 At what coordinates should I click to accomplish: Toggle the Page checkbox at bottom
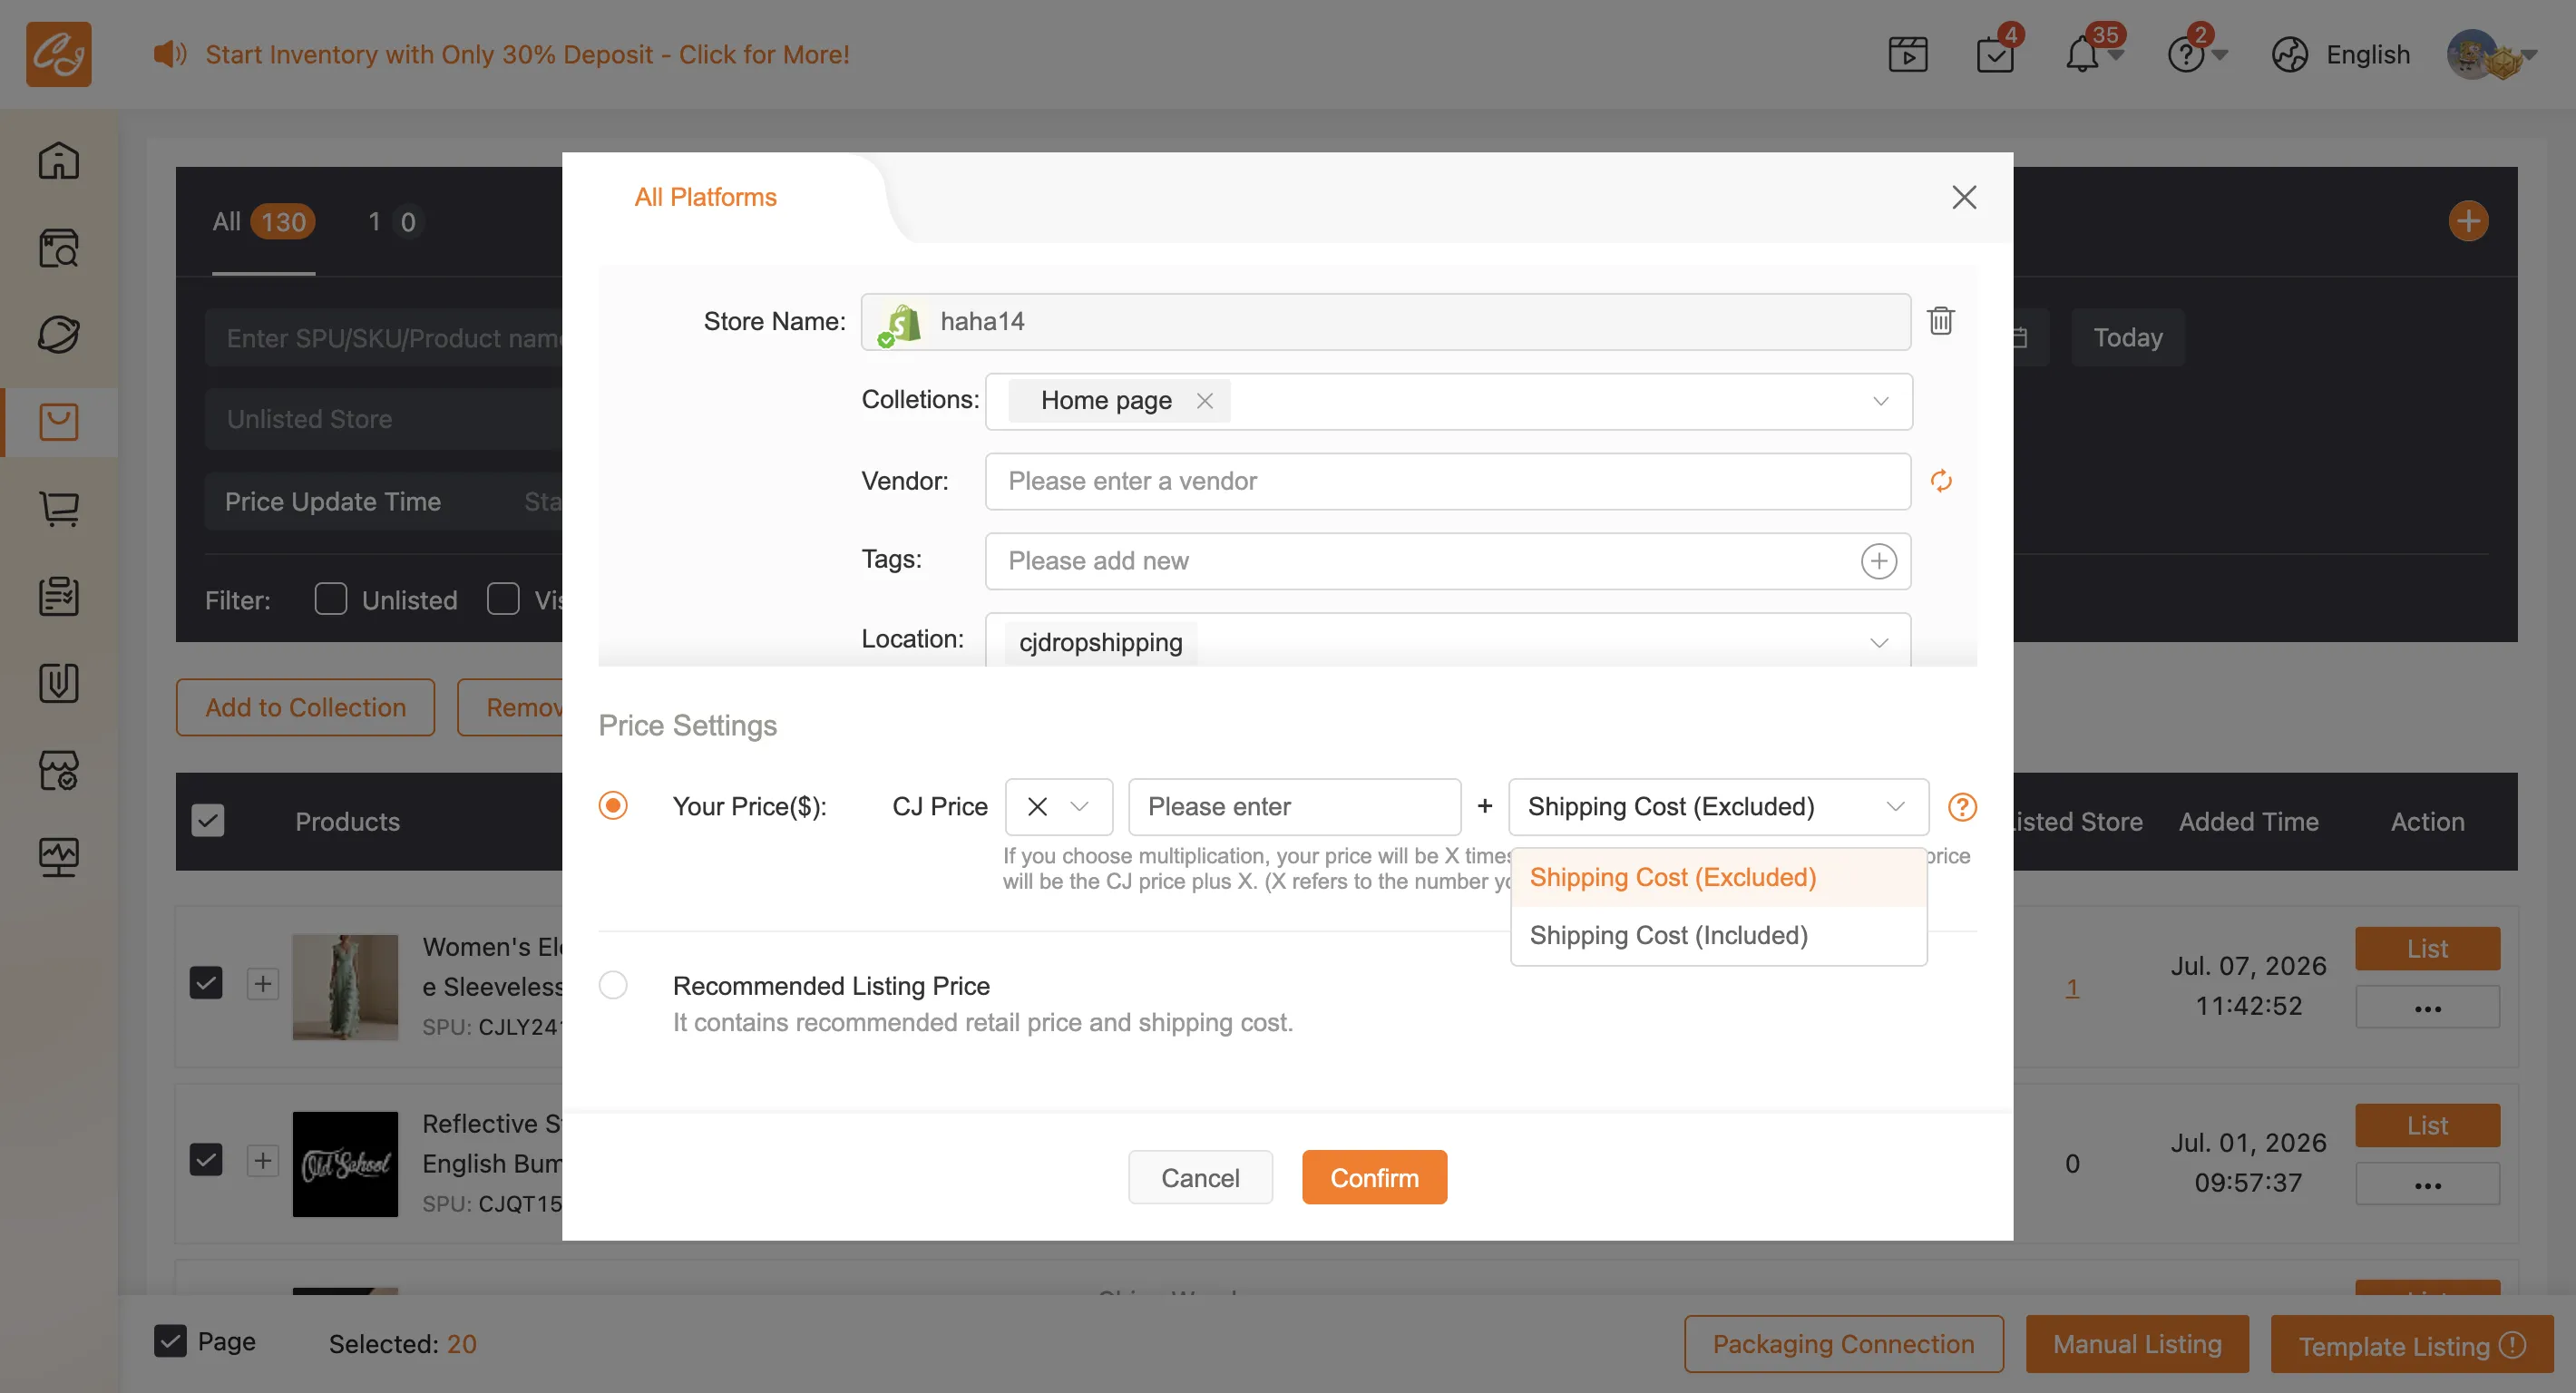click(170, 1341)
